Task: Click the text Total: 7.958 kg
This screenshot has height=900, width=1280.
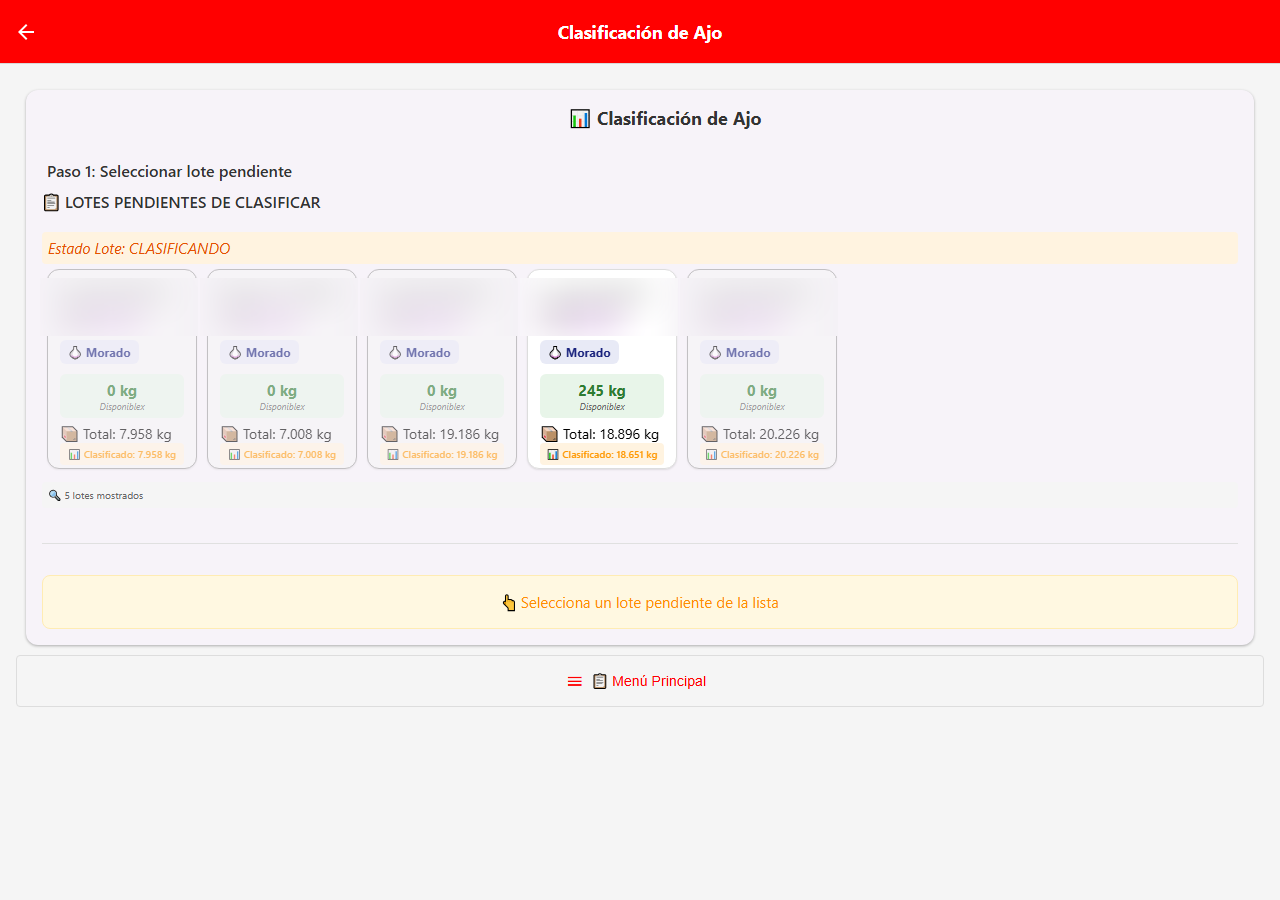Action: (127, 434)
